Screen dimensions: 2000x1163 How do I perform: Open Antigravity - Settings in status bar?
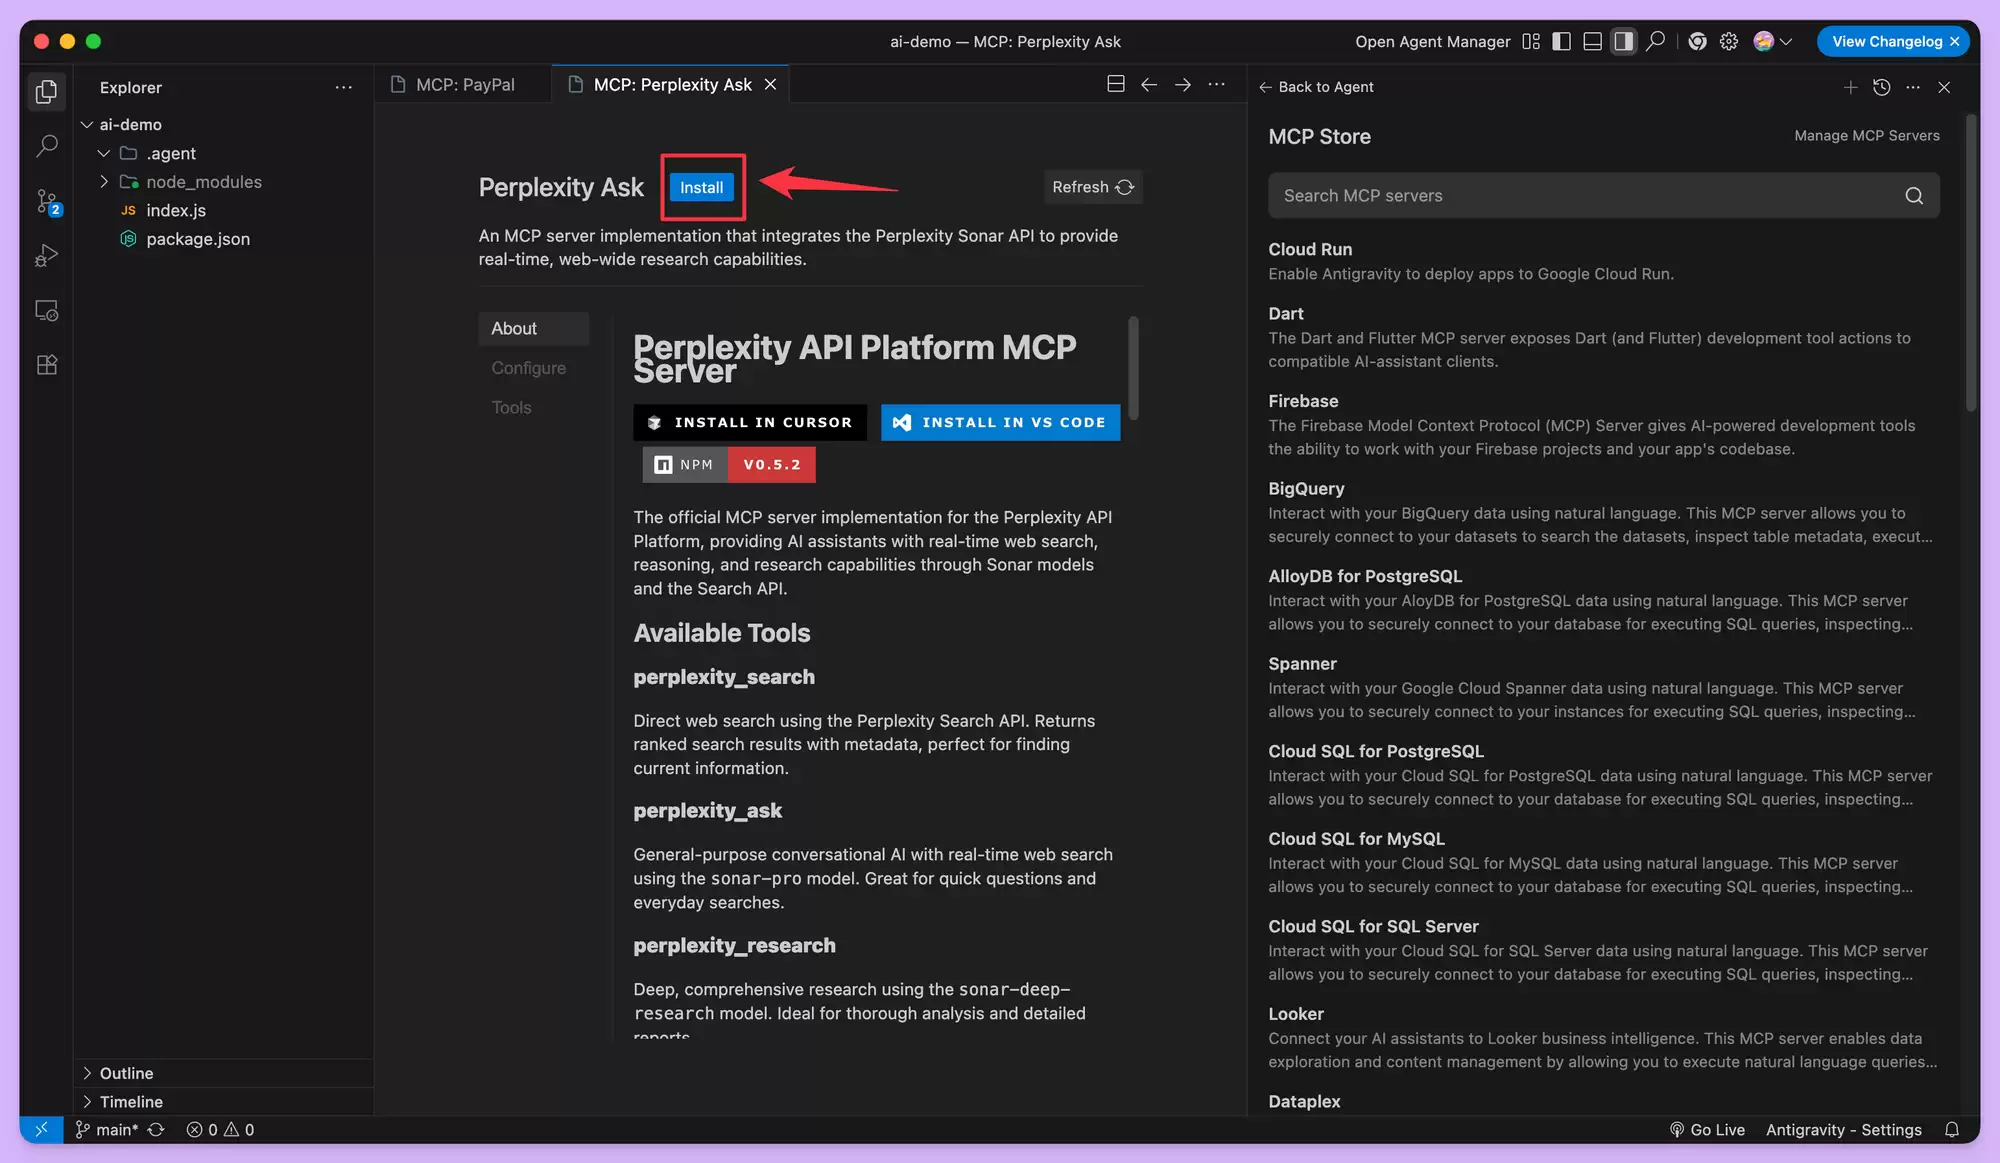(x=1843, y=1129)
